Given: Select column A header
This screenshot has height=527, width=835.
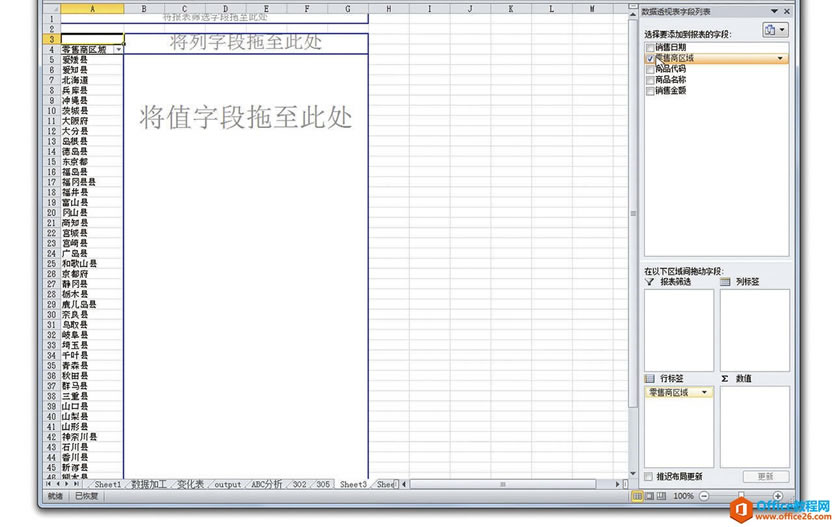Looking at the screenshot, I should [92, 9].
